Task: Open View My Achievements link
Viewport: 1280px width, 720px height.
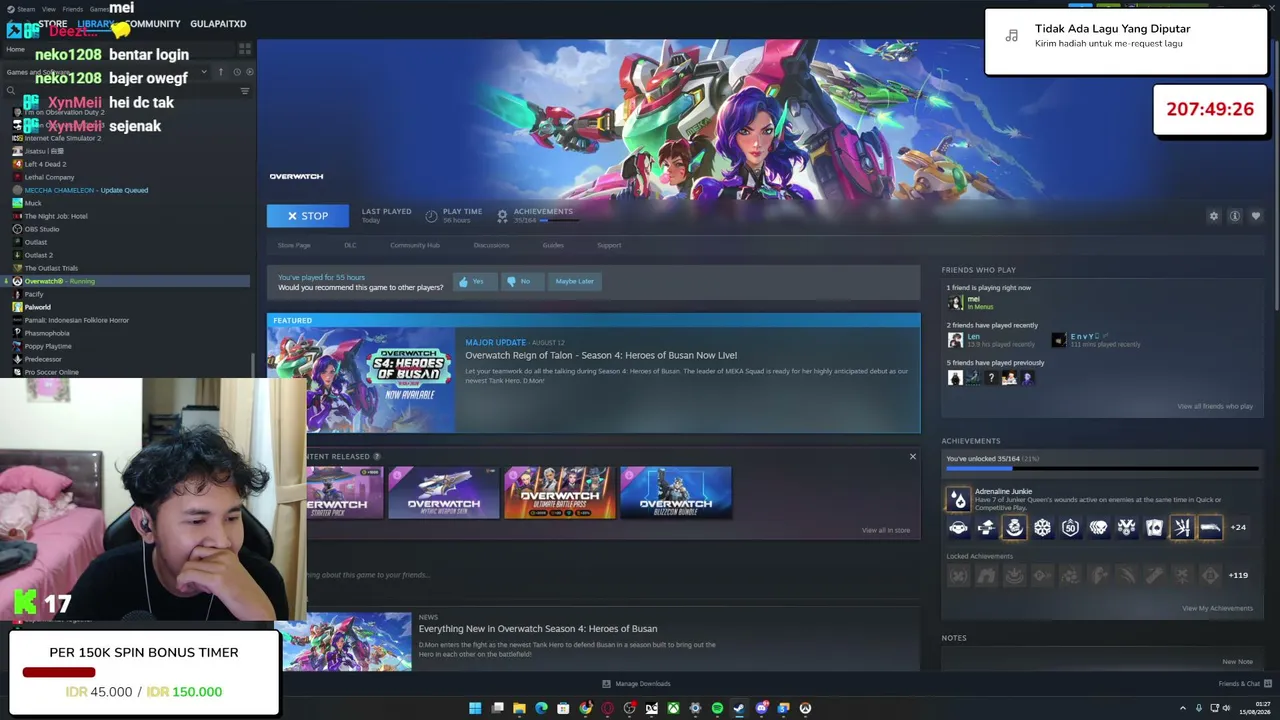Action: click(1217, 608)
